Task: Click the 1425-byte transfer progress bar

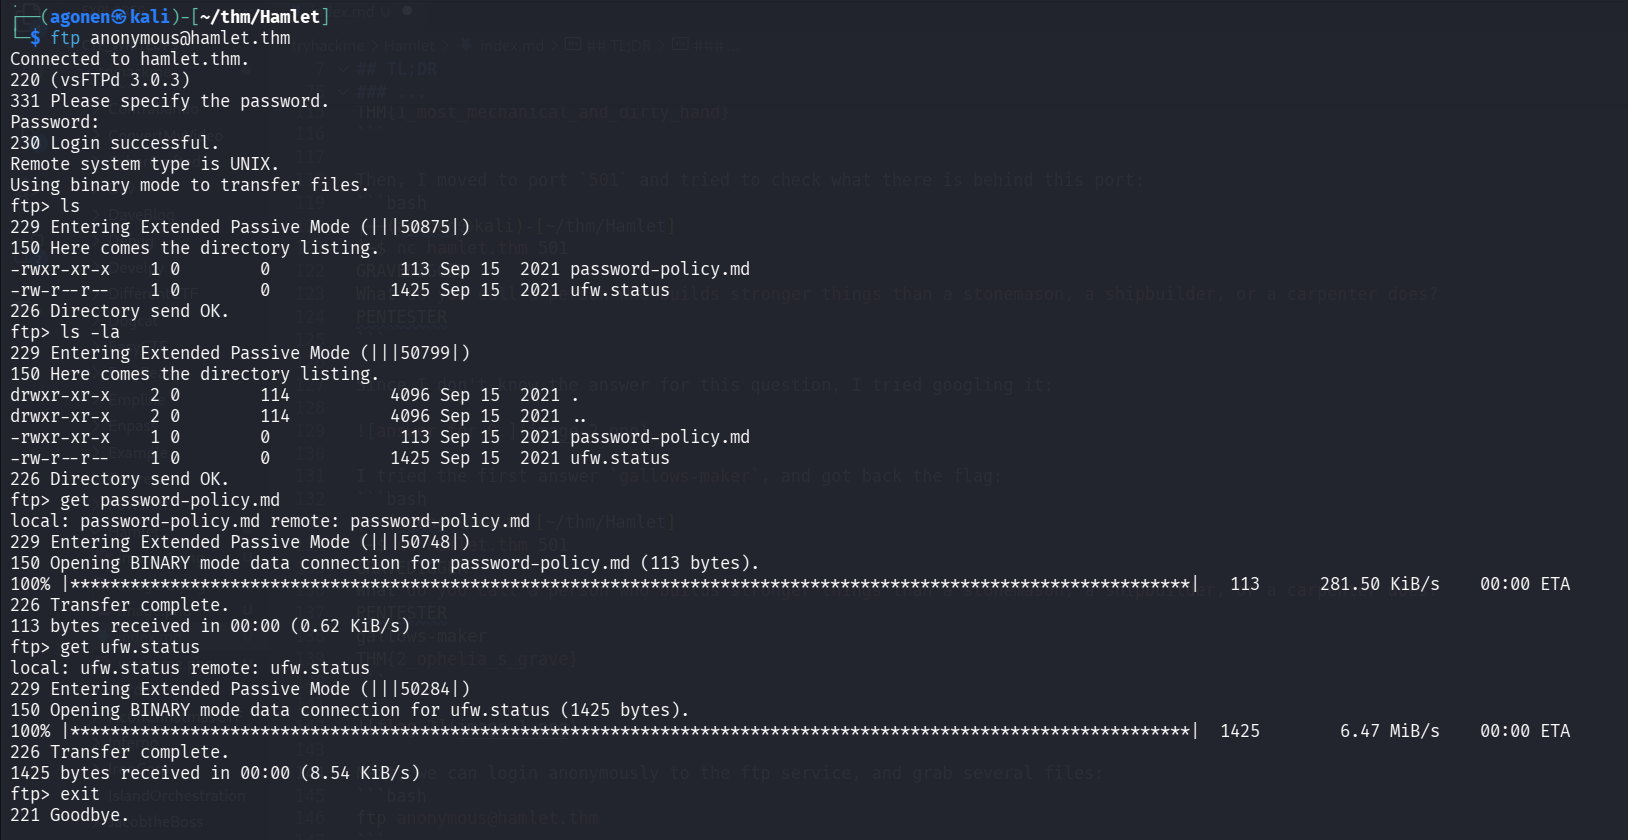Action: point(630,731)
